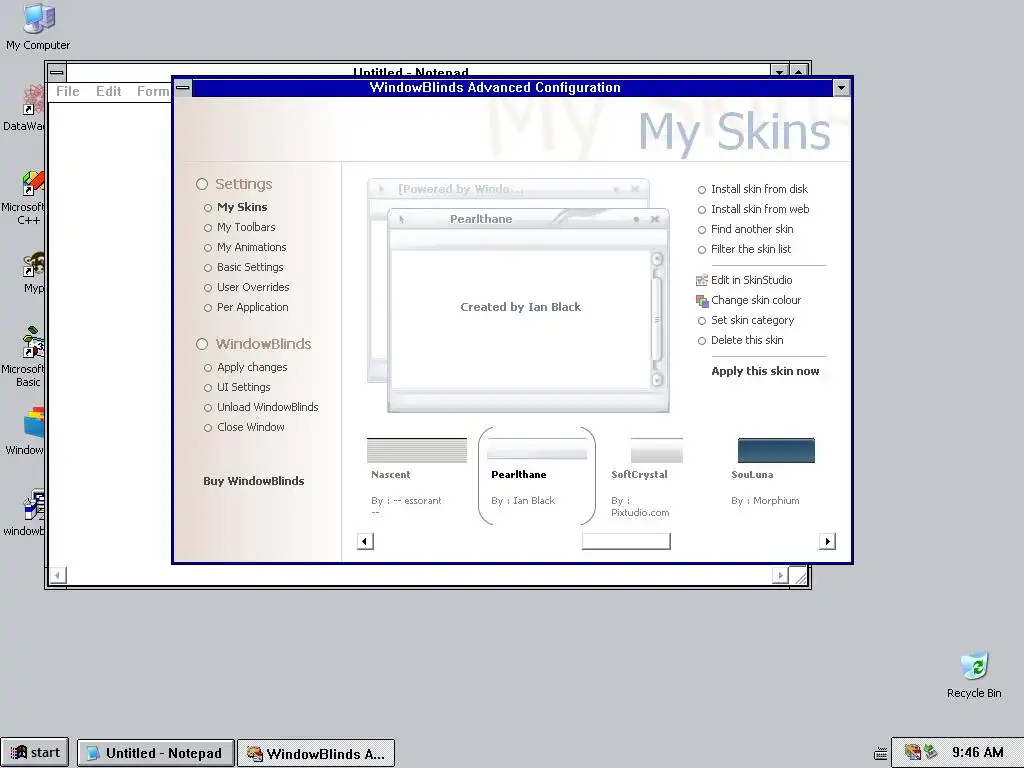1024x768 pixels.
Task: Click Apply changes in WindowBlinds section
Action: point(246,367)
